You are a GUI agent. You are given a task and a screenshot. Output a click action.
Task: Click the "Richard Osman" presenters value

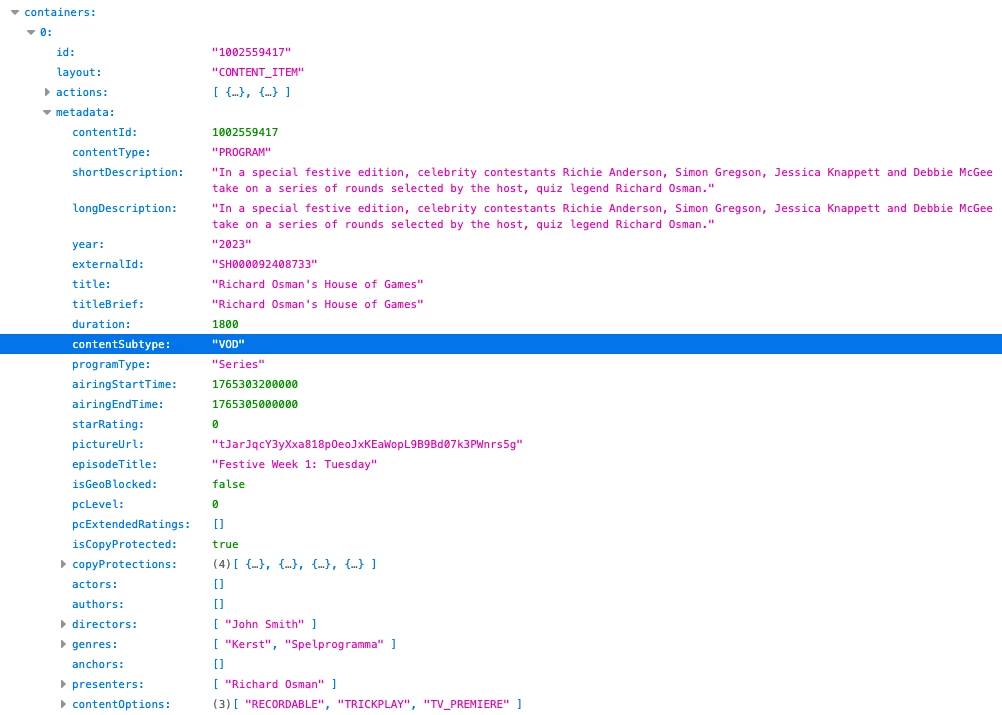pos(275,684)
